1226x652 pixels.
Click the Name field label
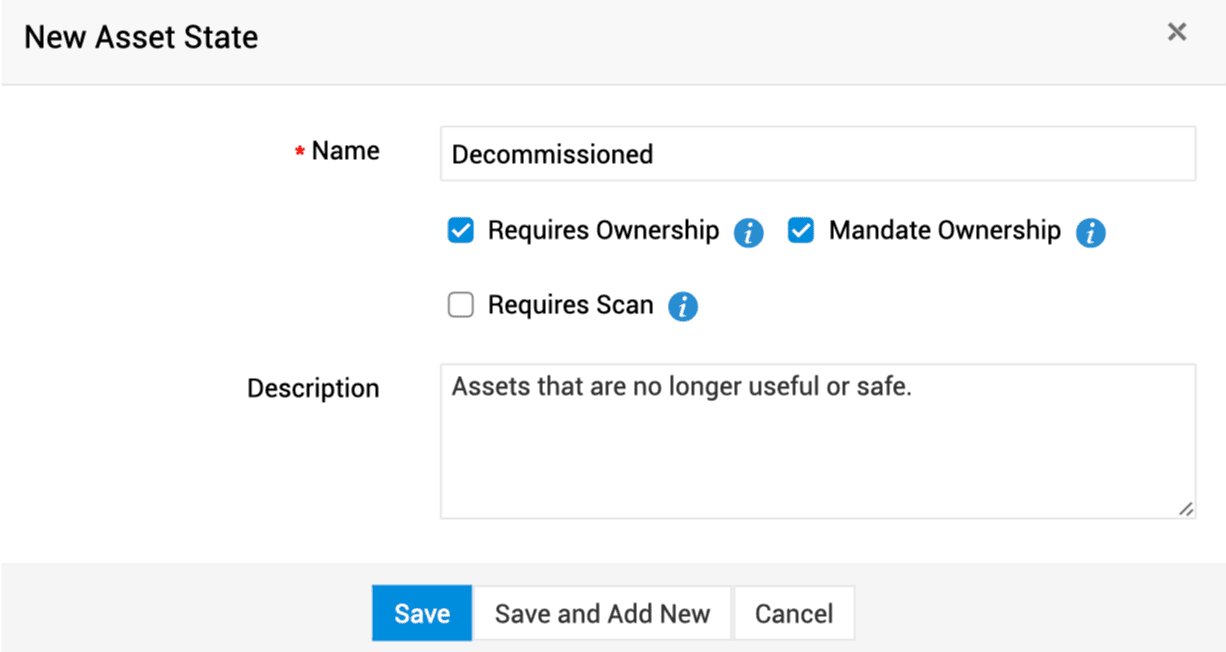345,151
